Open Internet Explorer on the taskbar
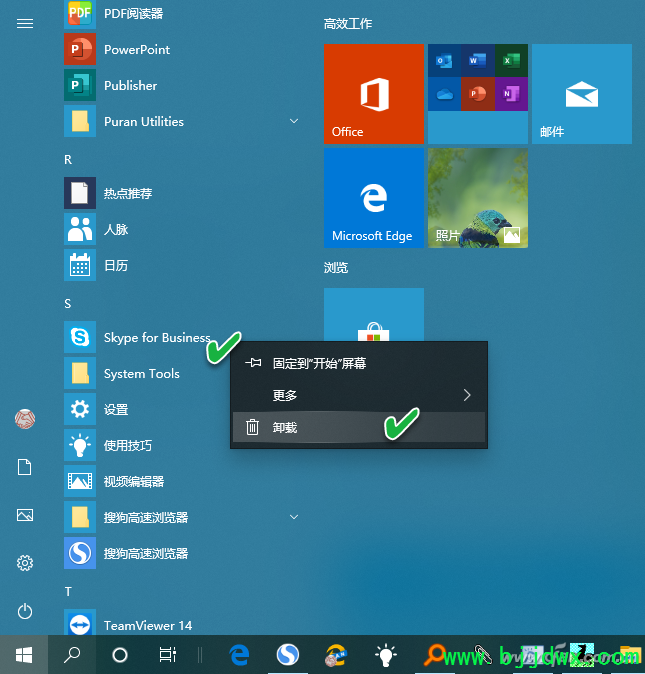The width and height of the screenshot is (645, 674). coord(336,655)
